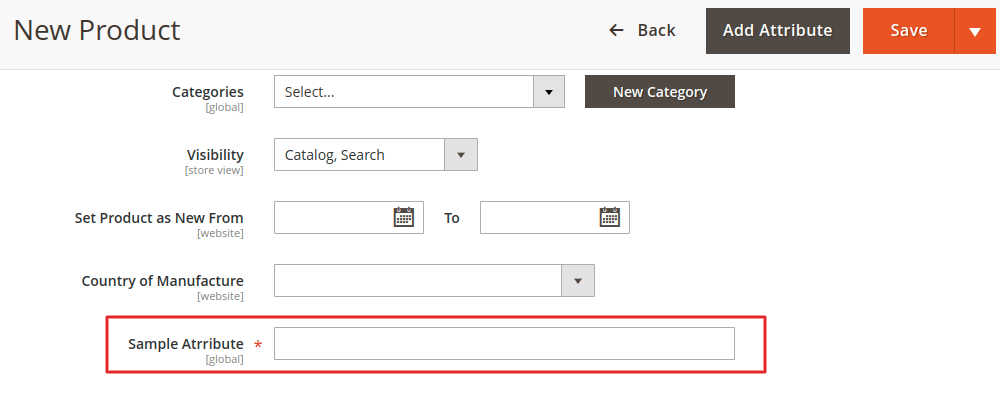This screenshot has height=397, width=1000.
Task: Open the Add Attribute dialog
Action: tap(777, 31)
